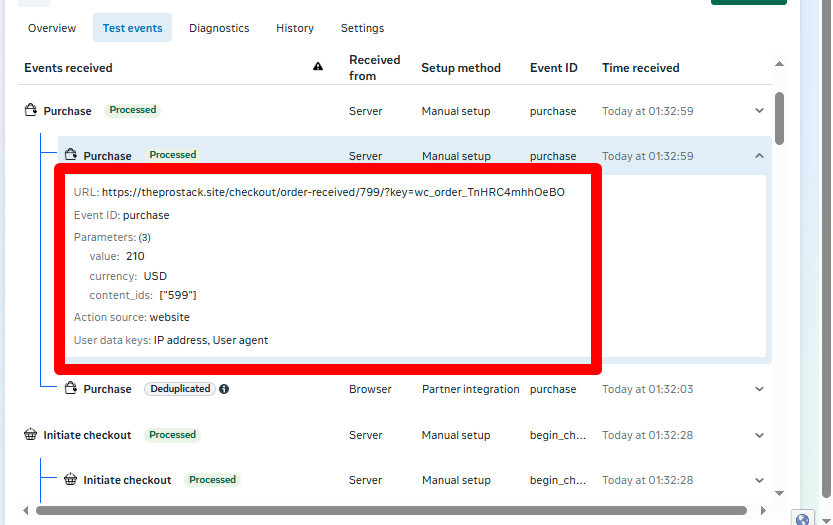Open the Overview tab
Viewport: 833px width, 525px height.
point(52,28)
